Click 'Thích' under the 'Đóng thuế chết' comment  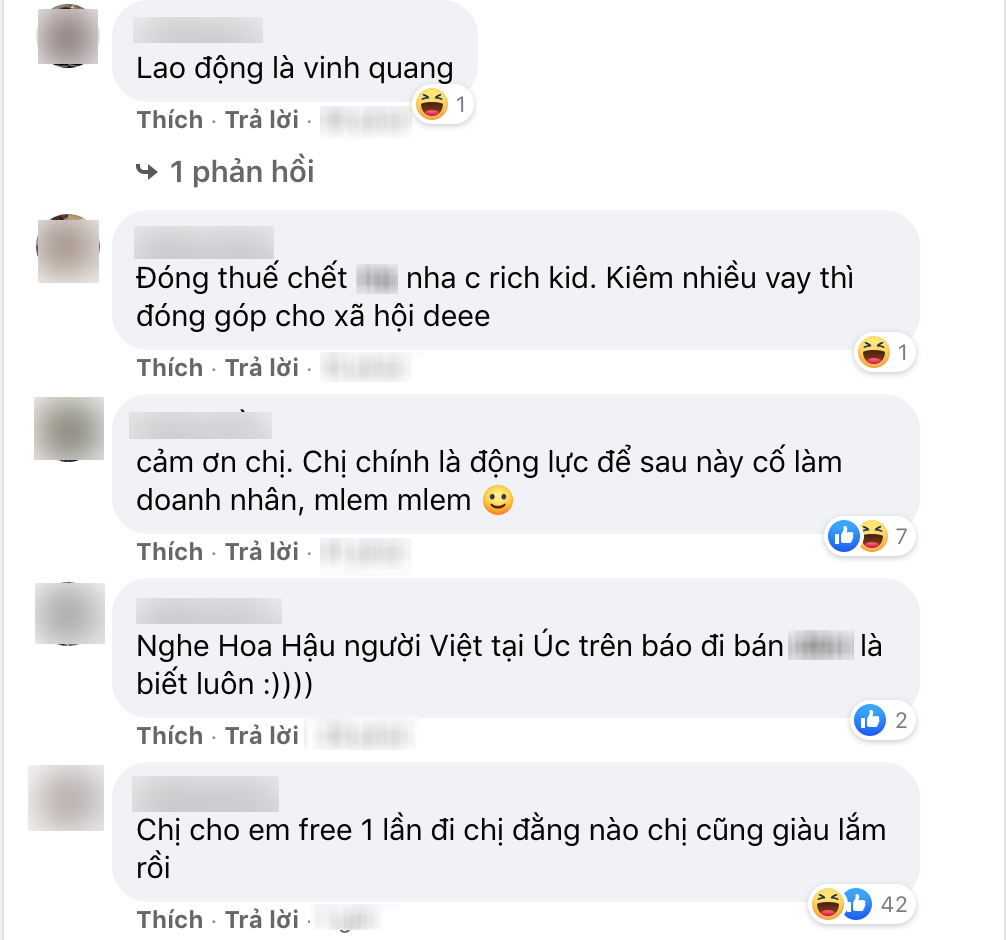coord(170,368)
